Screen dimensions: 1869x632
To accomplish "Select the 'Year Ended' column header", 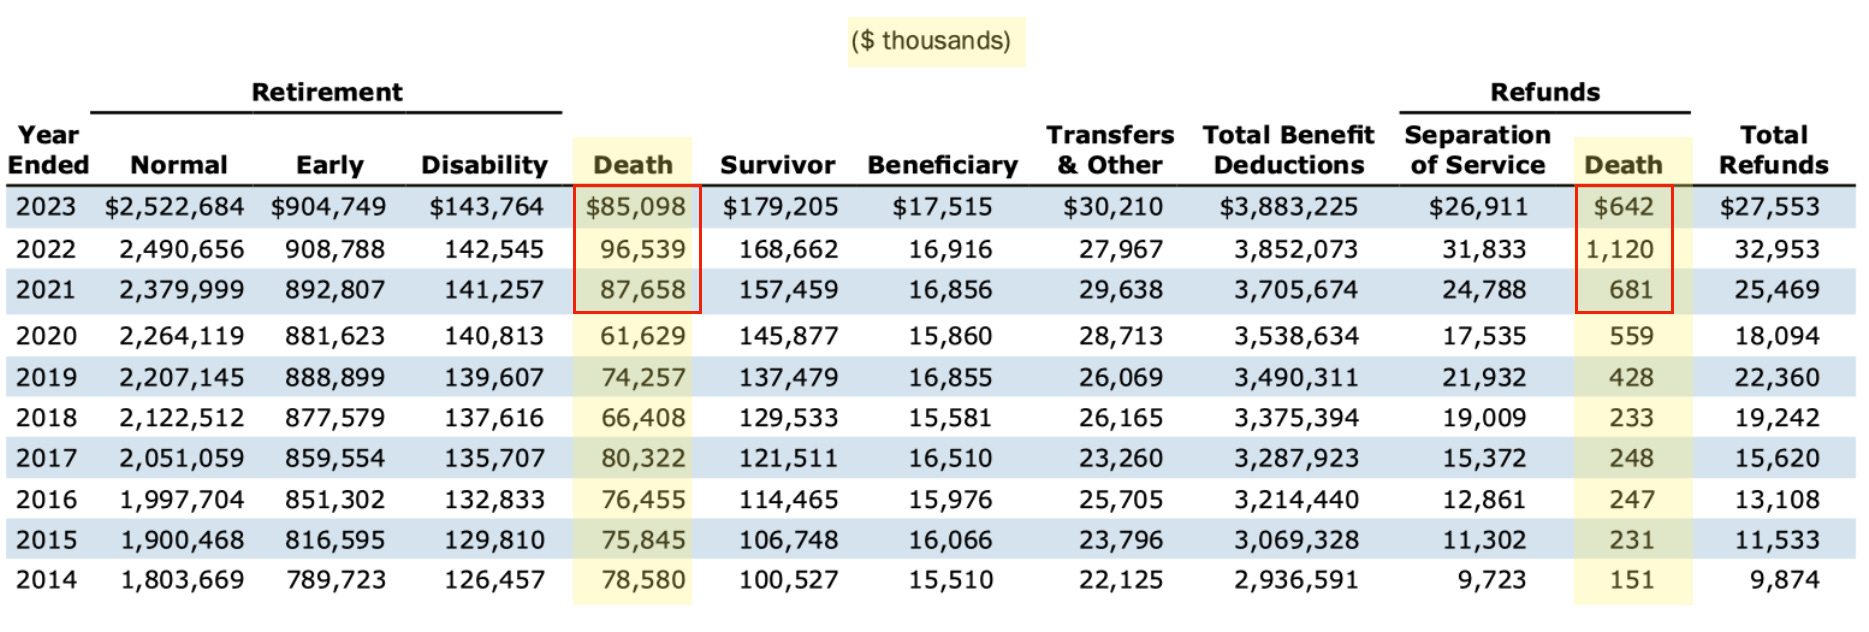I will [48, 150].
